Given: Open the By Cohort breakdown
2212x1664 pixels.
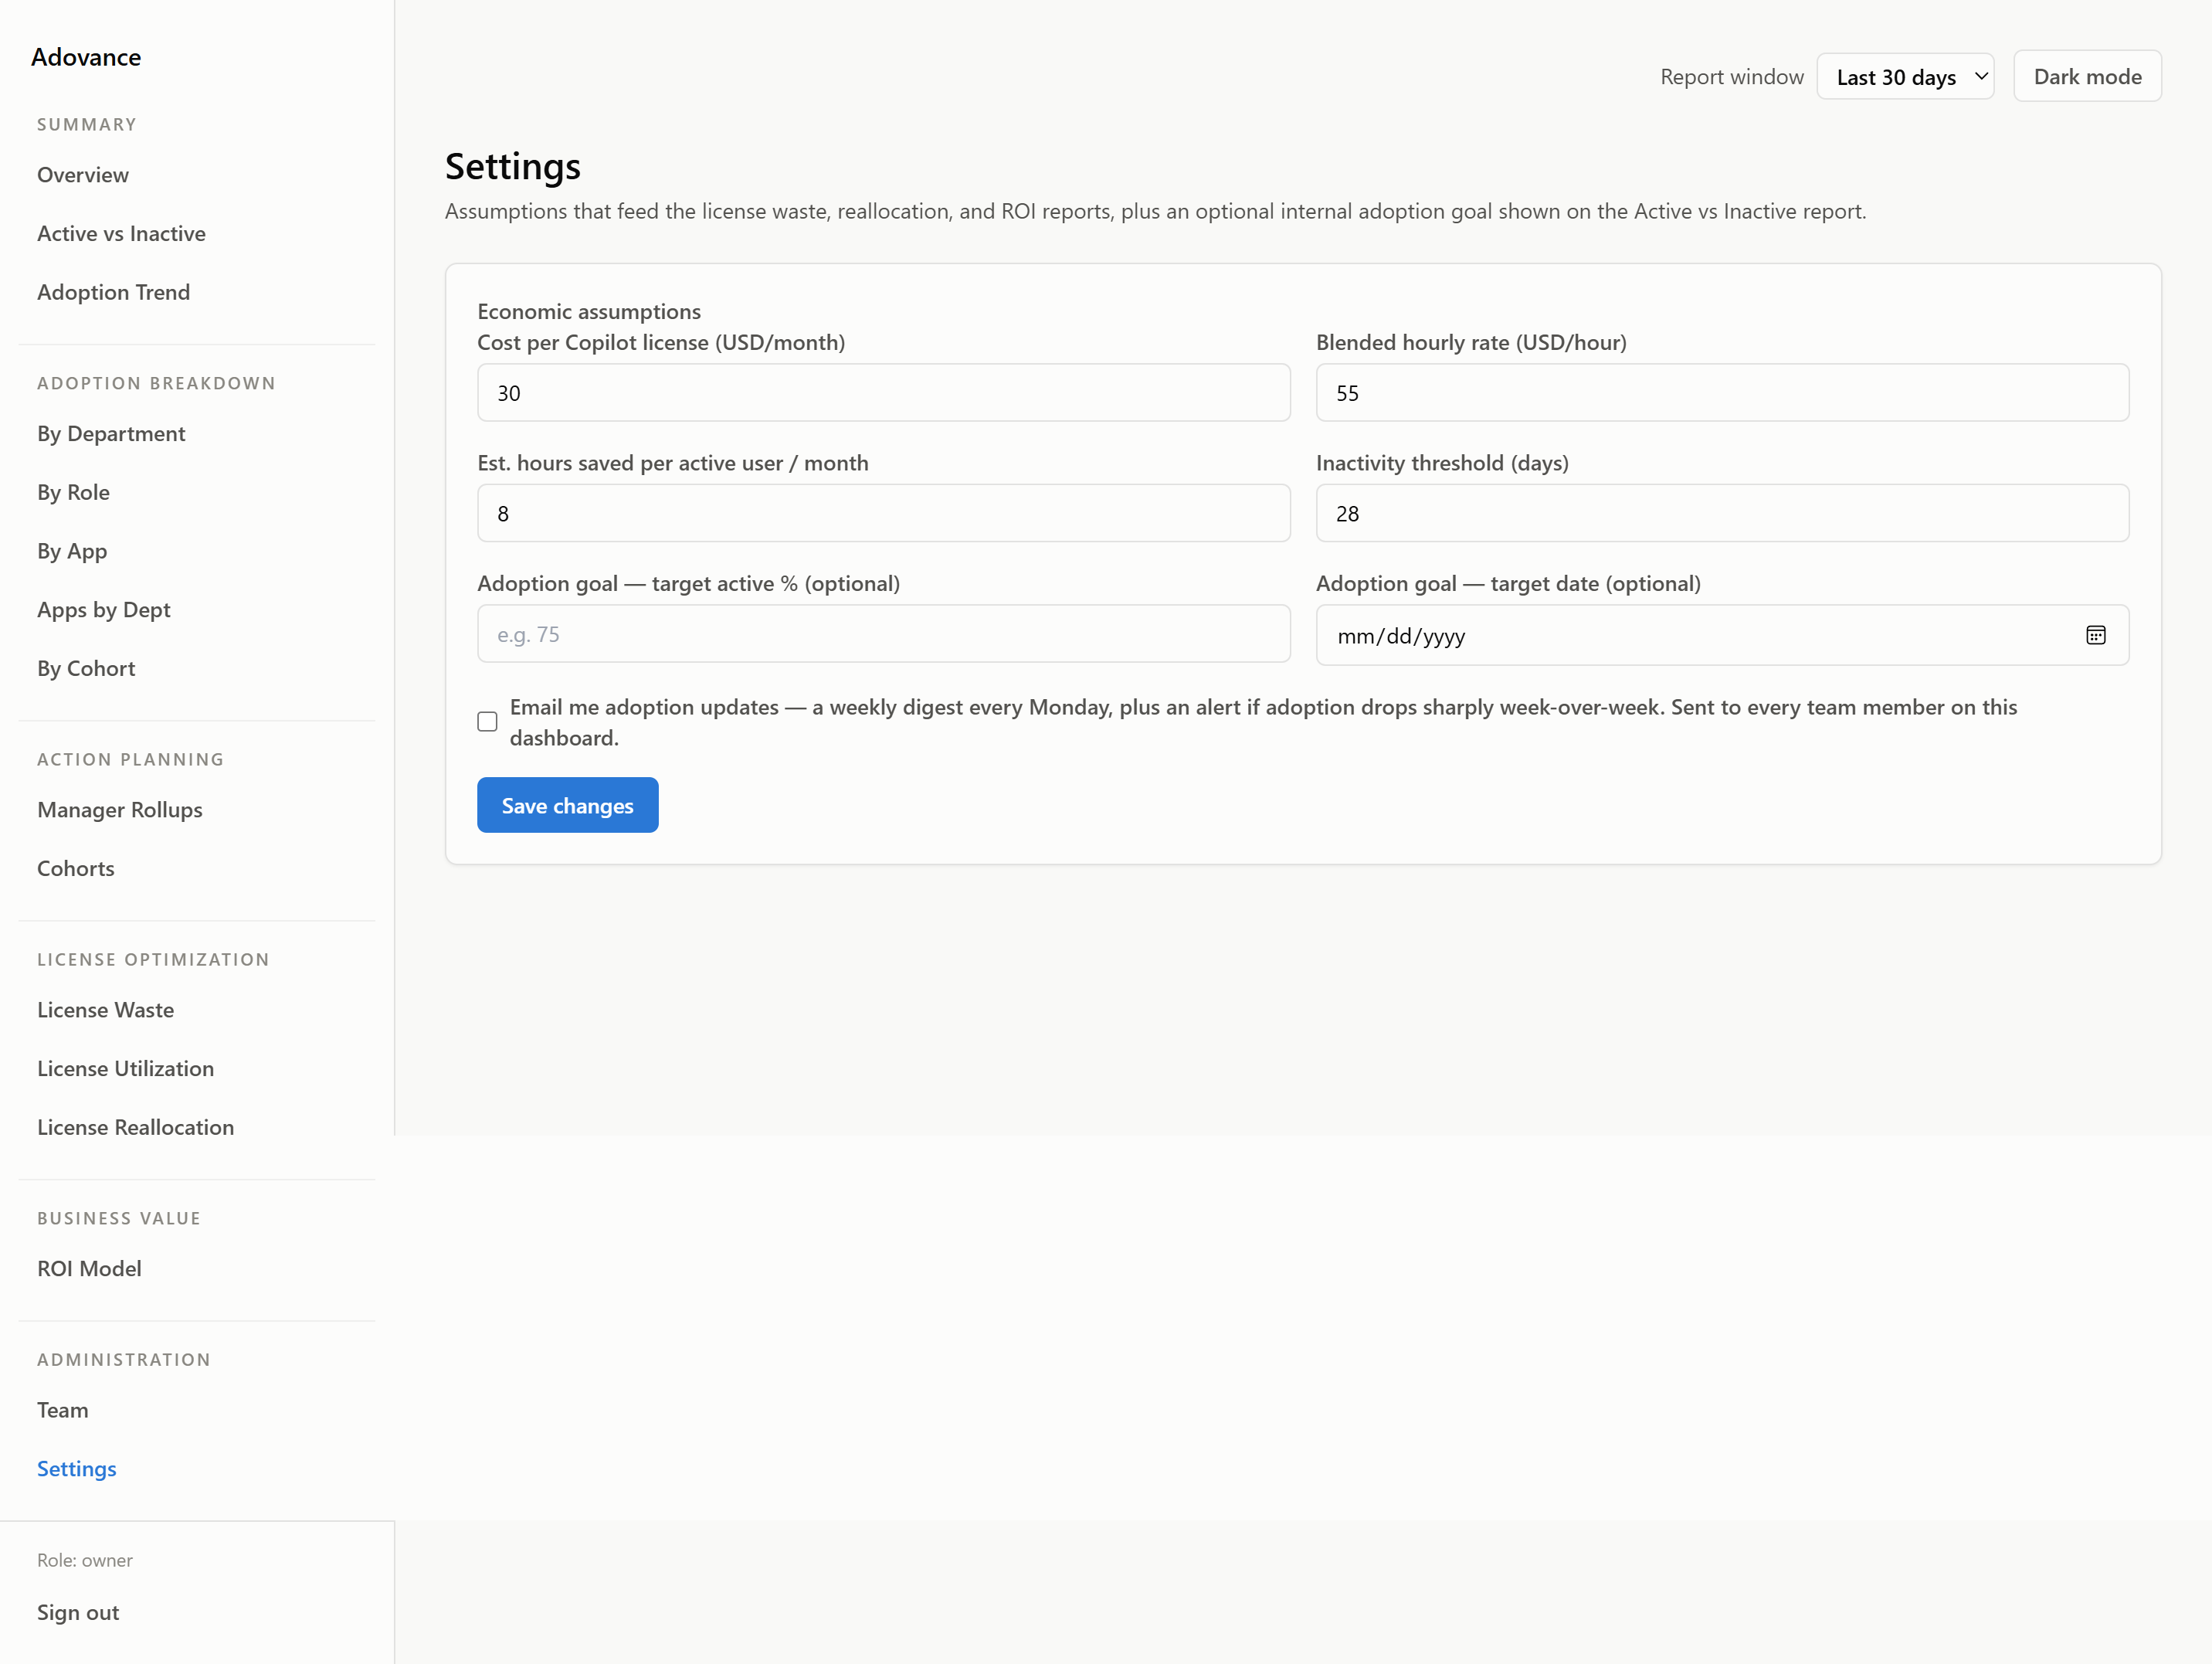Looking at the screenshot, I should point(86,668).
